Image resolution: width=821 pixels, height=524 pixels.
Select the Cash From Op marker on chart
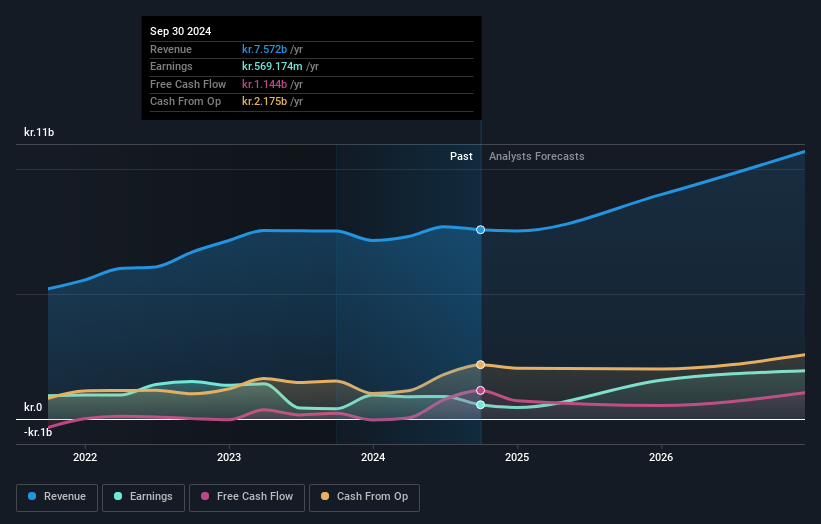pos(481,365)
